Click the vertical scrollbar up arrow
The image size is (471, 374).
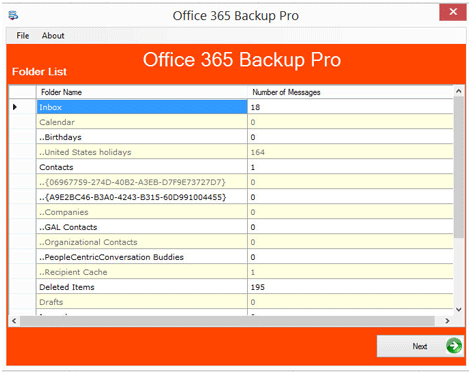point(459,91)
